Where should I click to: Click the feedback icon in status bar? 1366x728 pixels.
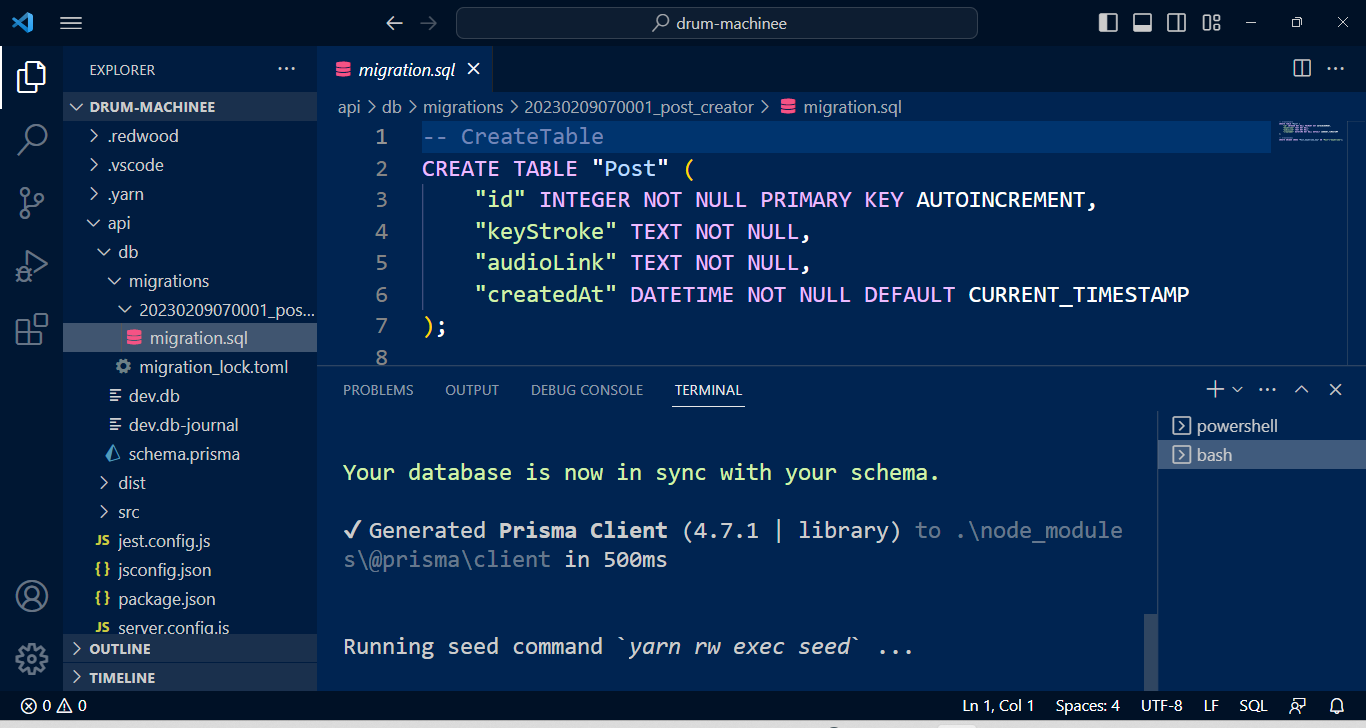(x=1298, y=705)
